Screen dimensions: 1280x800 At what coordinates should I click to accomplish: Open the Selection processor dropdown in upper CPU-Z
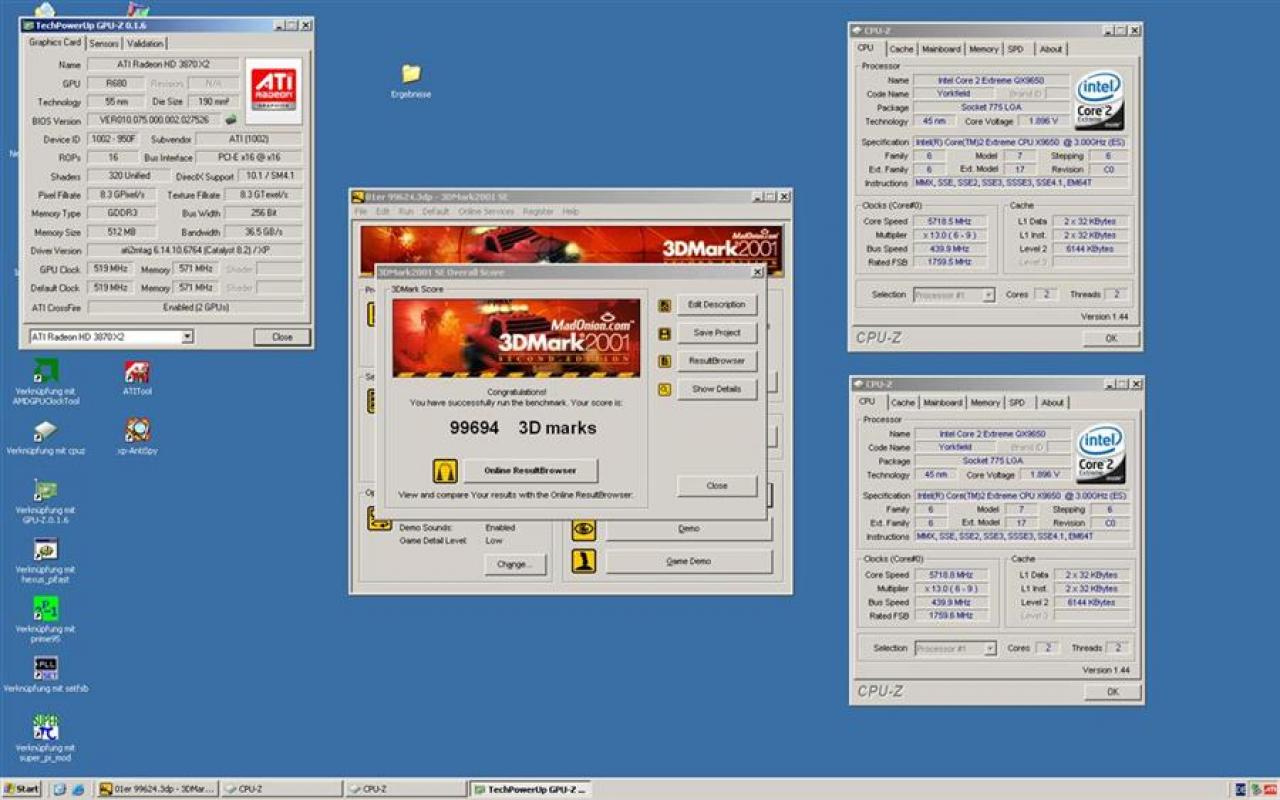coord(988,295)
